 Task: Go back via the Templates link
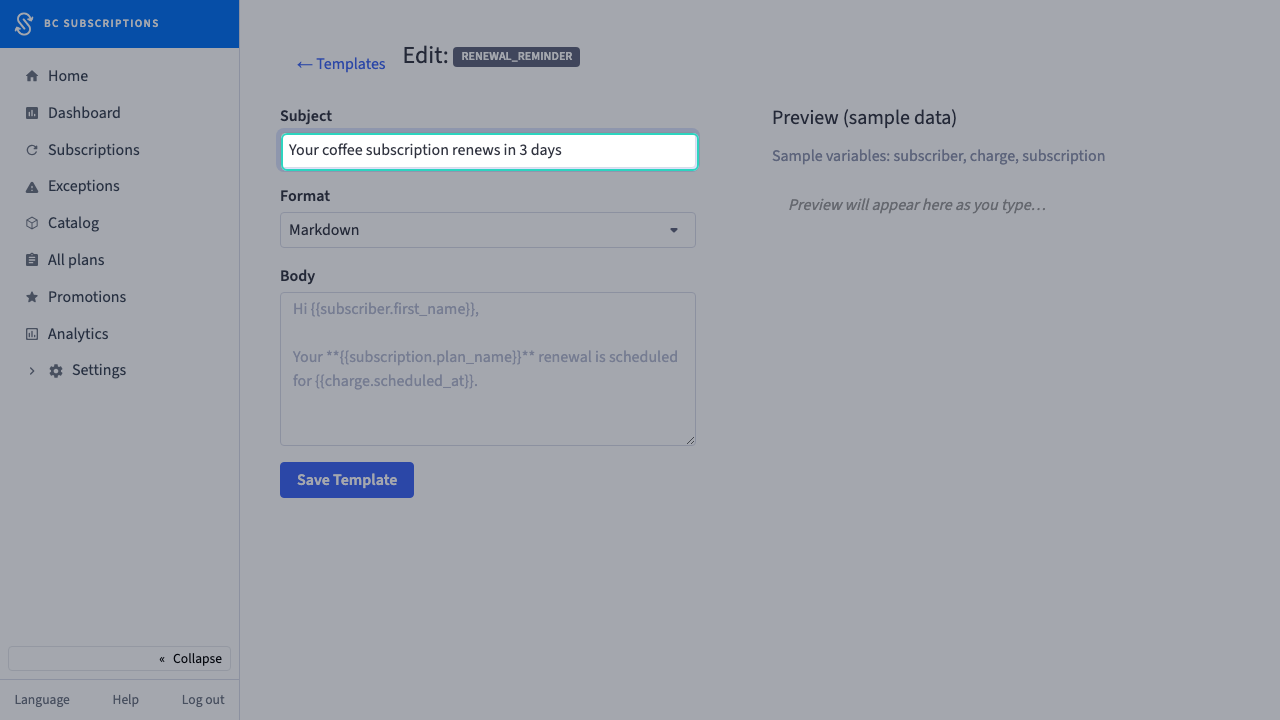pyautogui.click(x=341, y=64)
